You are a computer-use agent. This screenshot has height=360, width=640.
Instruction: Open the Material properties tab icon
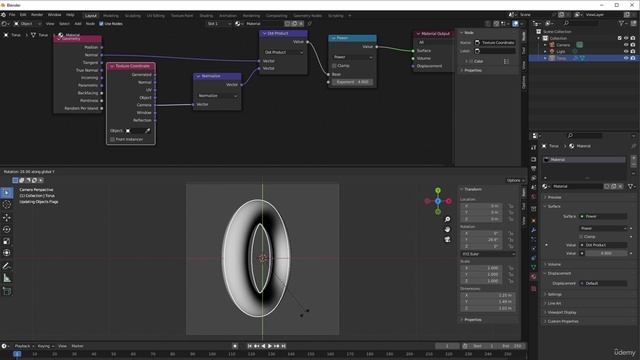coord(533,277)
